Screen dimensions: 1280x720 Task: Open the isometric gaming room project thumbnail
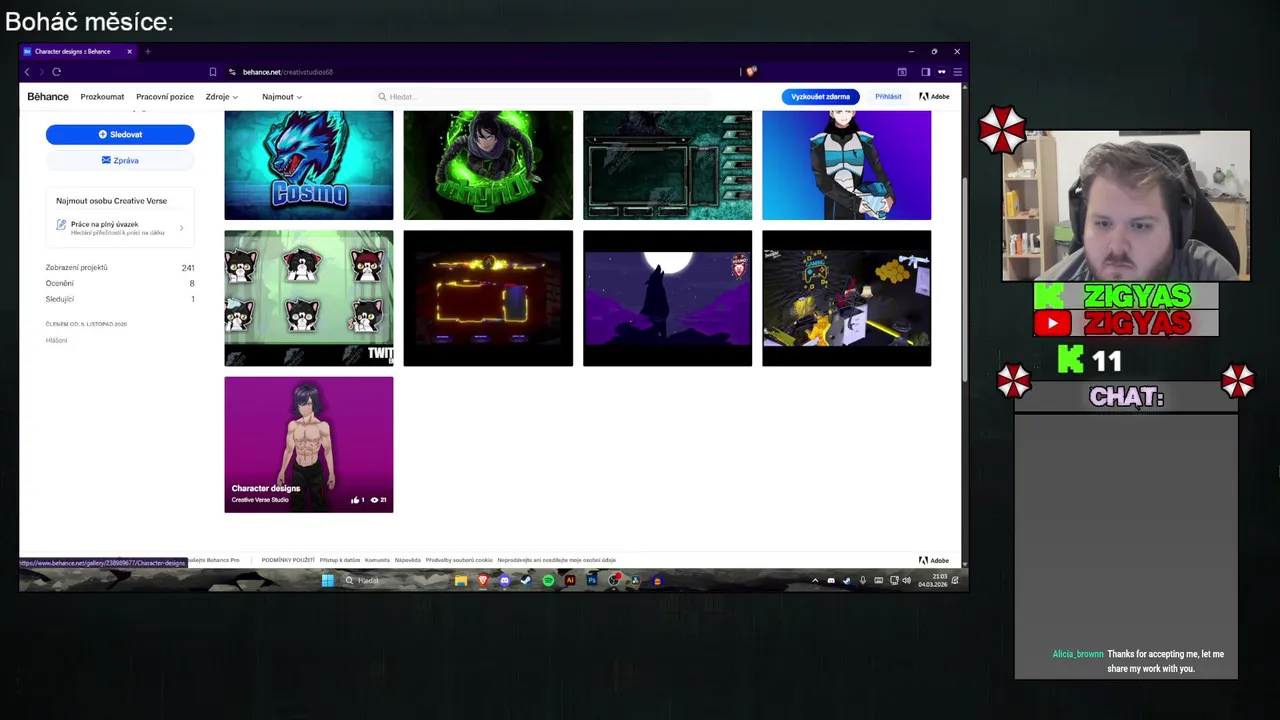pyautogui.click(x=846, y=298)
